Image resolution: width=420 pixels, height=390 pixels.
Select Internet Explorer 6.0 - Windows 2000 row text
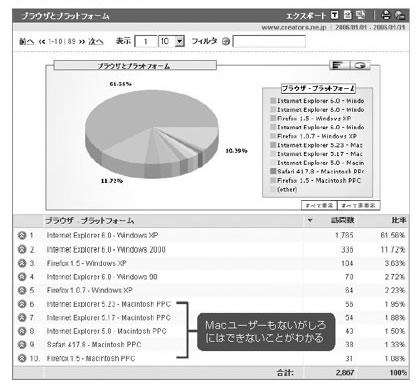(106, 249)
